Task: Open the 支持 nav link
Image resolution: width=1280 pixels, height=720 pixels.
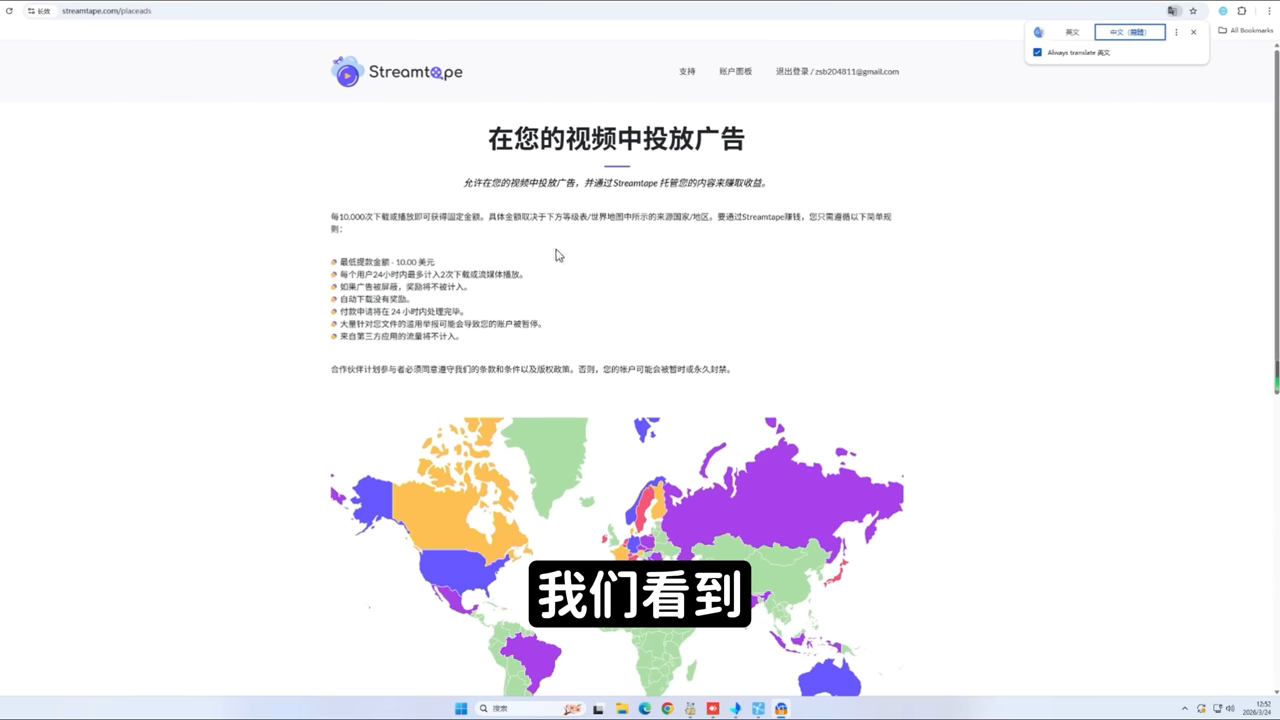Action: [x=687, y=72]
